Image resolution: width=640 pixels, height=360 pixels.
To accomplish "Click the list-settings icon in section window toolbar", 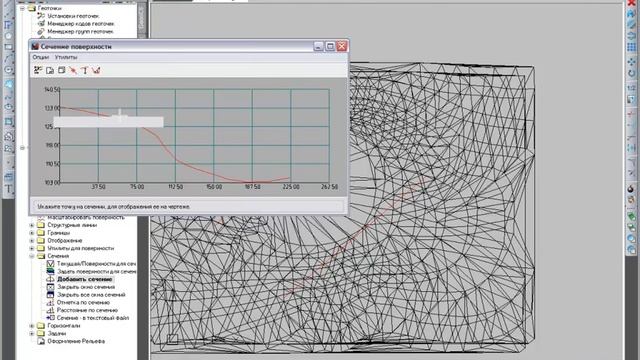I will [38, 70].
